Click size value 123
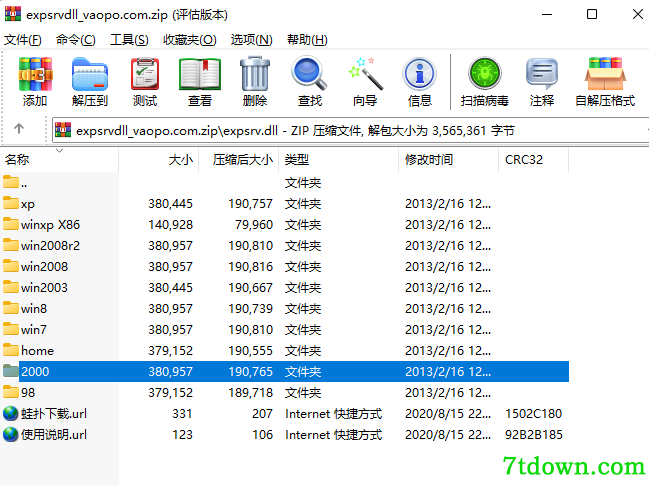The height and width of the screenshot is (485, 649). click(x=182, y=435)
